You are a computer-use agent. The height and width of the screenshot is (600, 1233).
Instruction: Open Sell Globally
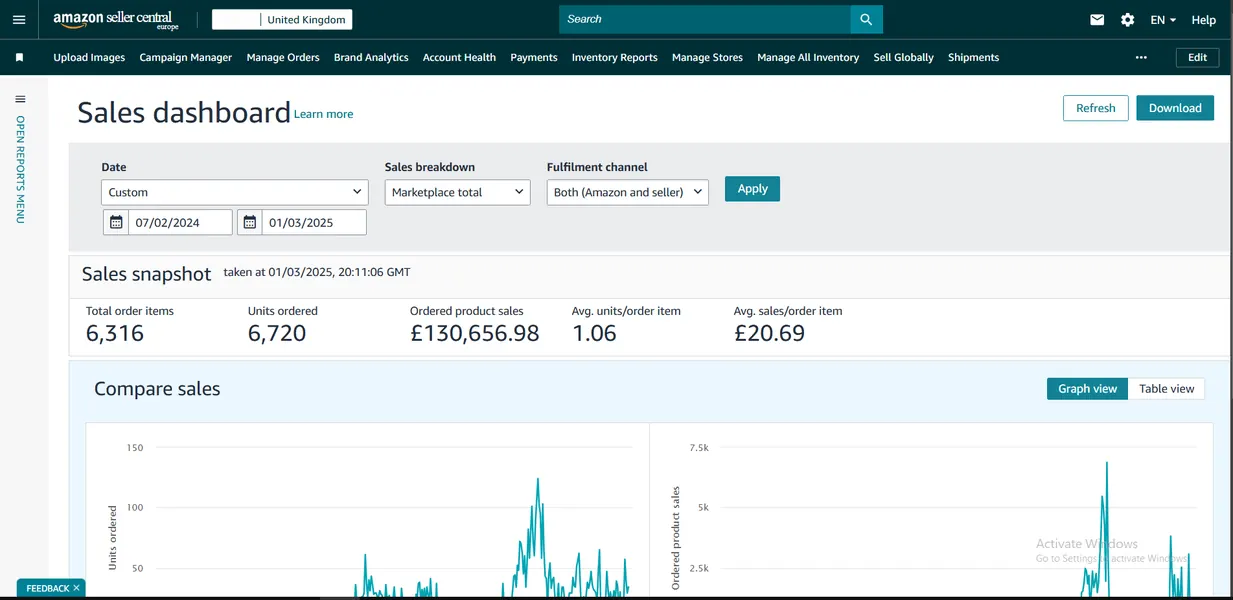(x=904, y=58)
